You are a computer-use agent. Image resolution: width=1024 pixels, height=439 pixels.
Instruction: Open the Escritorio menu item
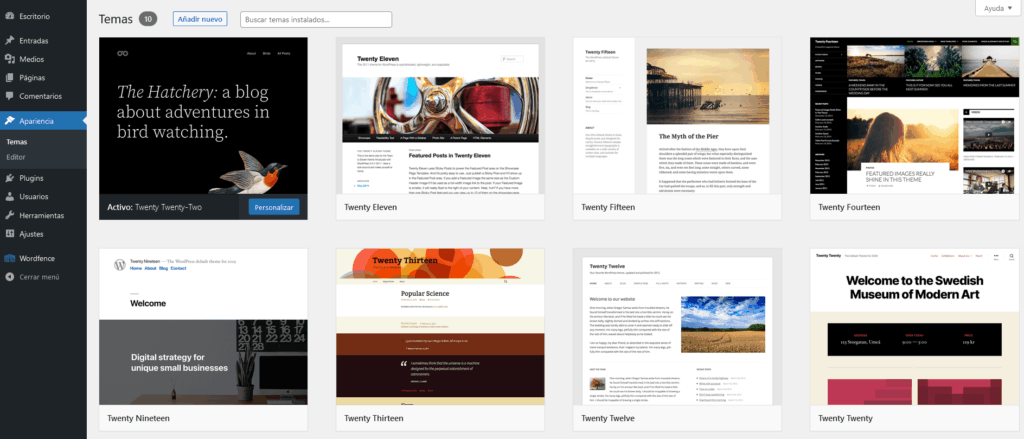(x=43, y=16)
